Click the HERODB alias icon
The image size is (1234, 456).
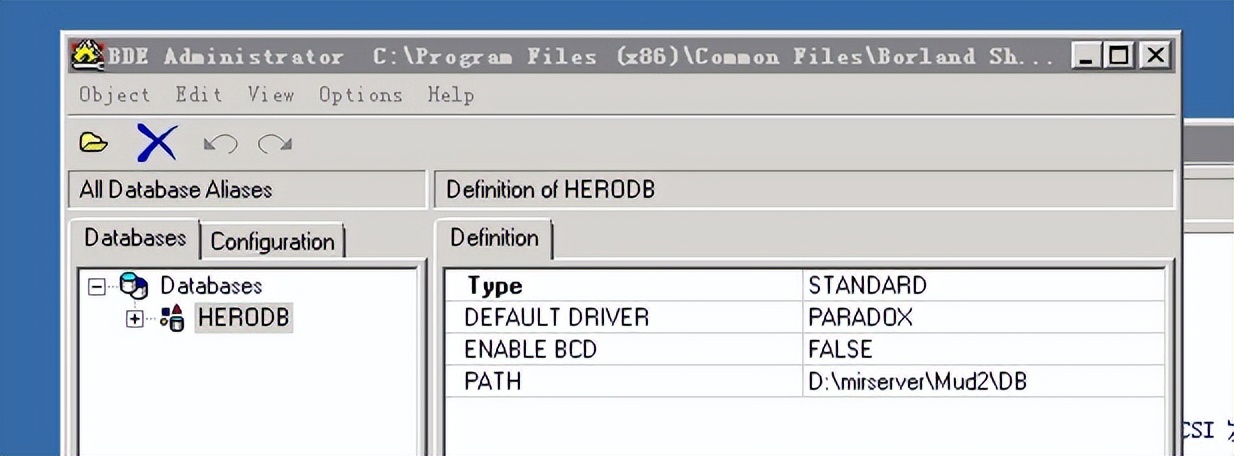(x=172, y=319)
